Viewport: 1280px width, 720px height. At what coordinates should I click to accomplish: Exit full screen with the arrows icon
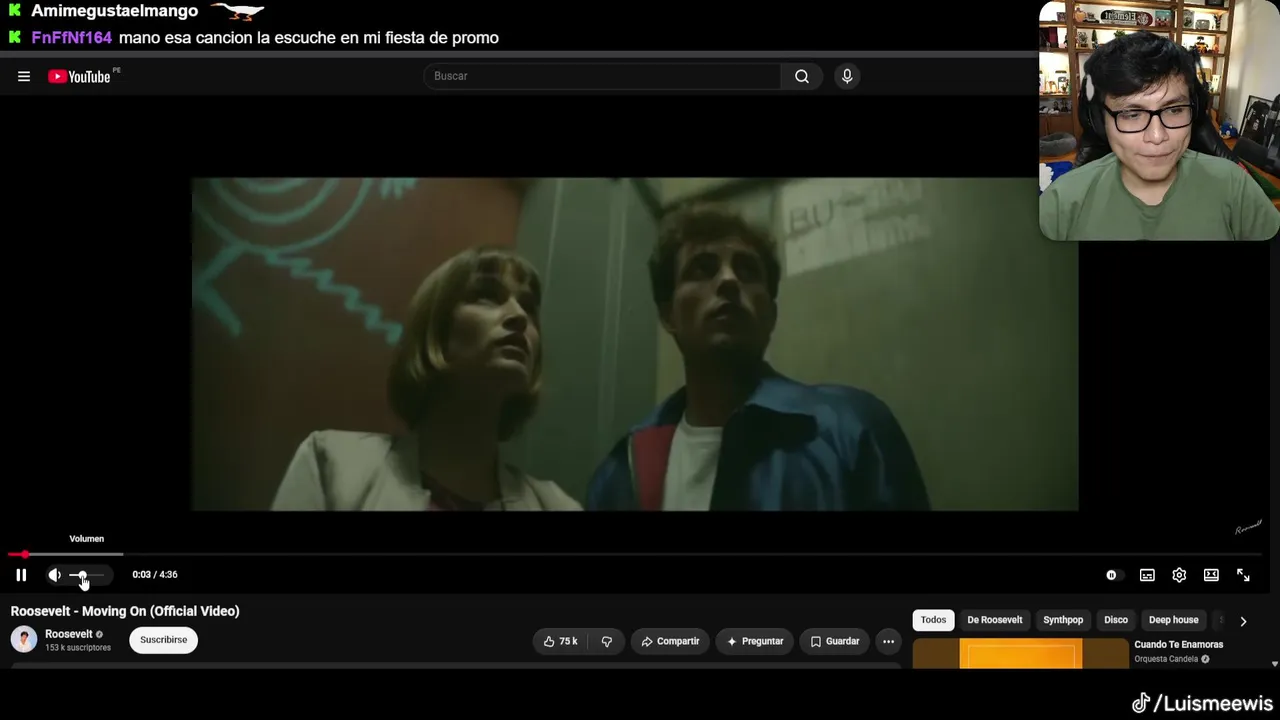click(x=1243, y=575)
